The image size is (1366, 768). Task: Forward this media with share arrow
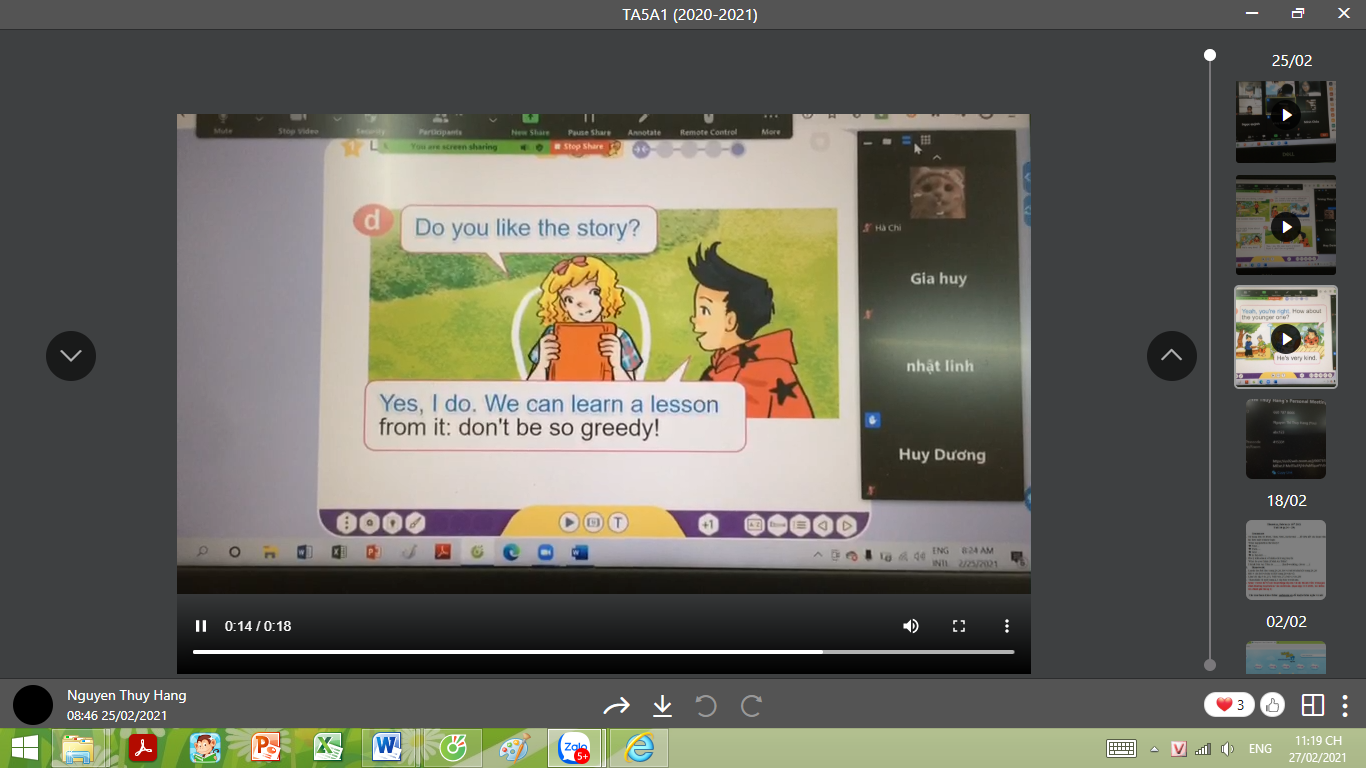coord(616,706)
